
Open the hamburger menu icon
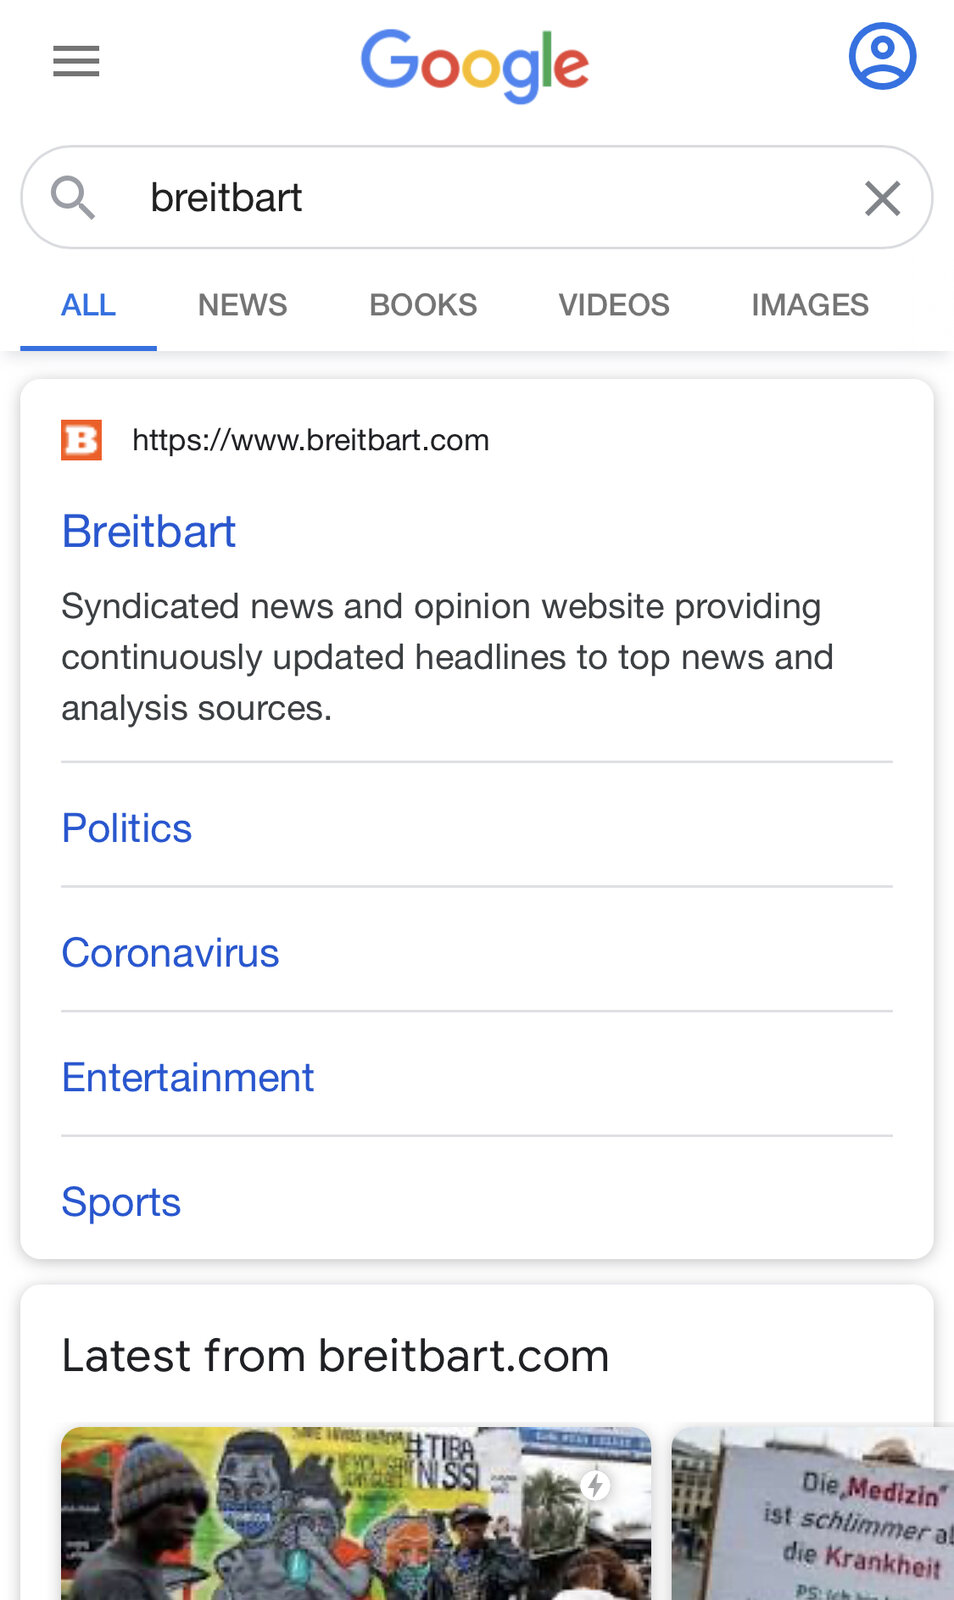point(76,61)
